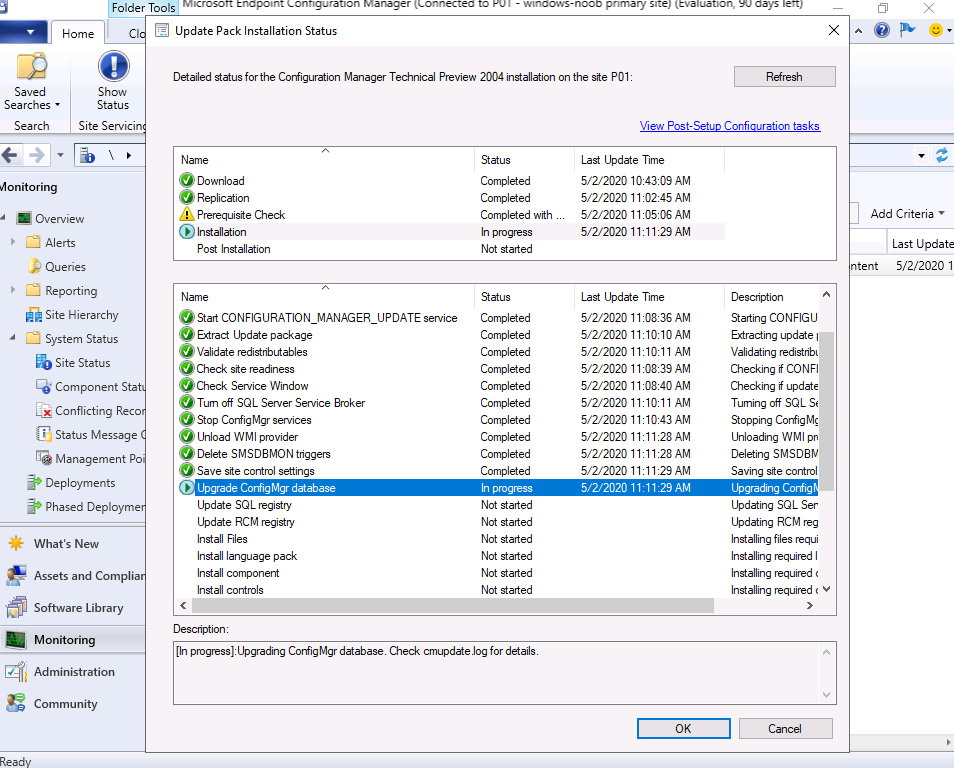Open the address bar dropdown arrow

coord(921,156)
